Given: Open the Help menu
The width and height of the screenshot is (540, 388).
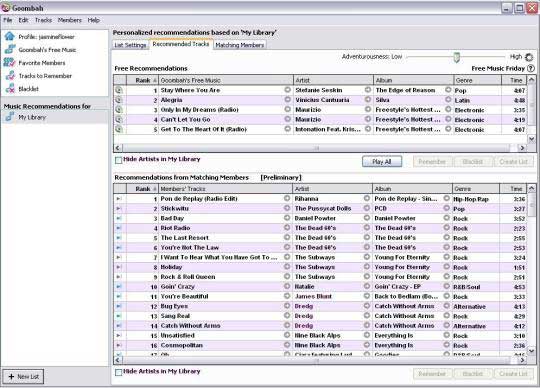Looking at the screenshot, I should pyautogui.click(x=94, y=20).
